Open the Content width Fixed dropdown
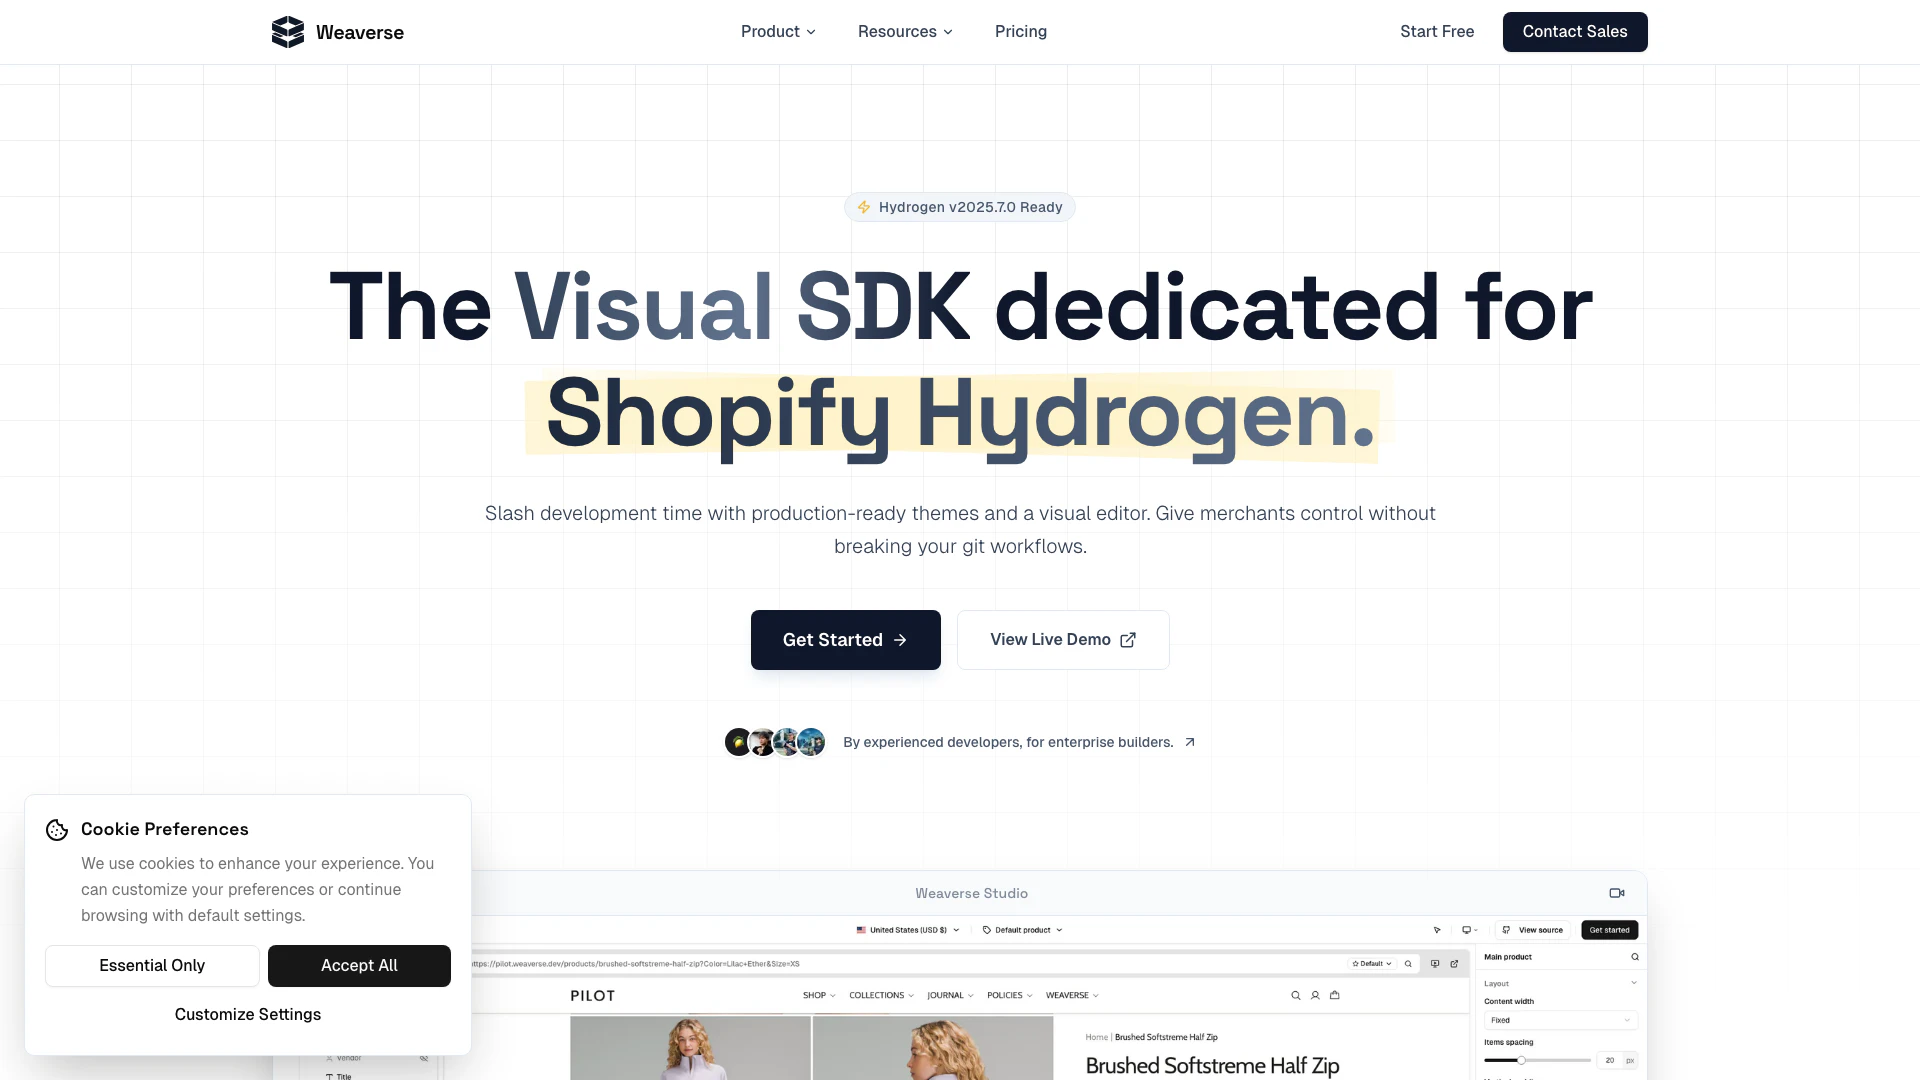 1559,1020
